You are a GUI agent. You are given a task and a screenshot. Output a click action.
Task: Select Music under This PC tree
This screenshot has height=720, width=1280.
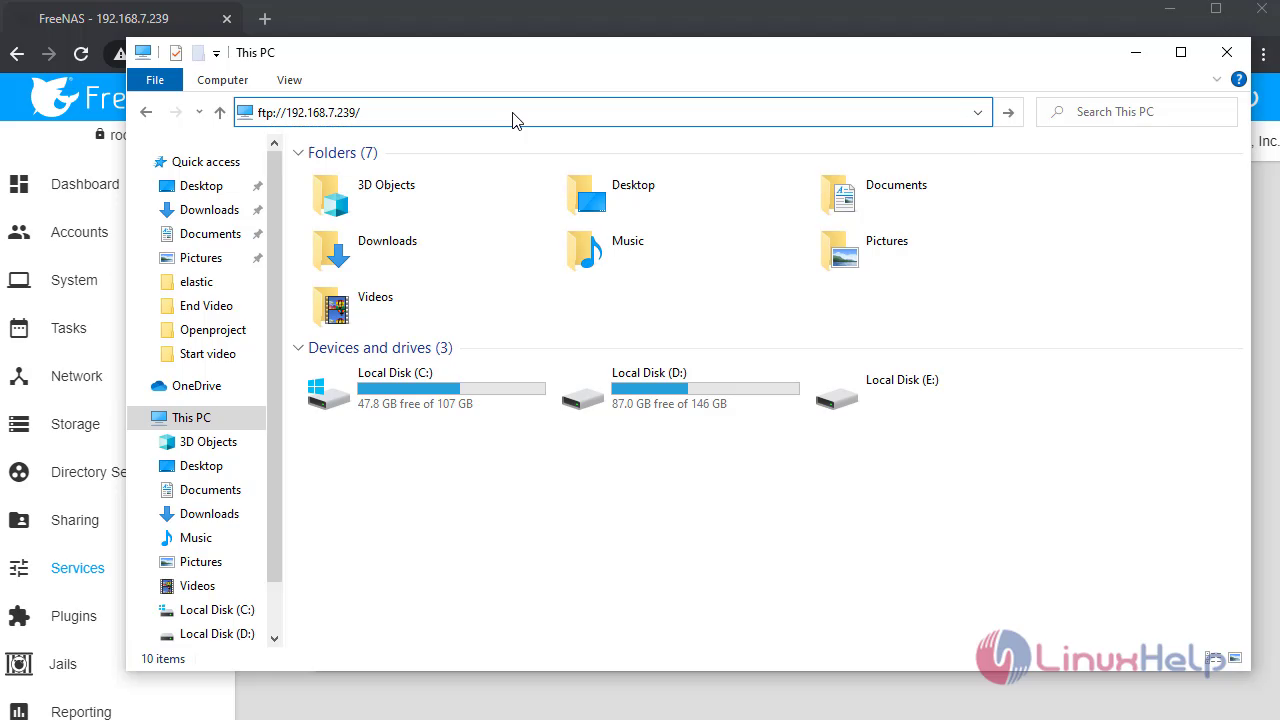195,538
